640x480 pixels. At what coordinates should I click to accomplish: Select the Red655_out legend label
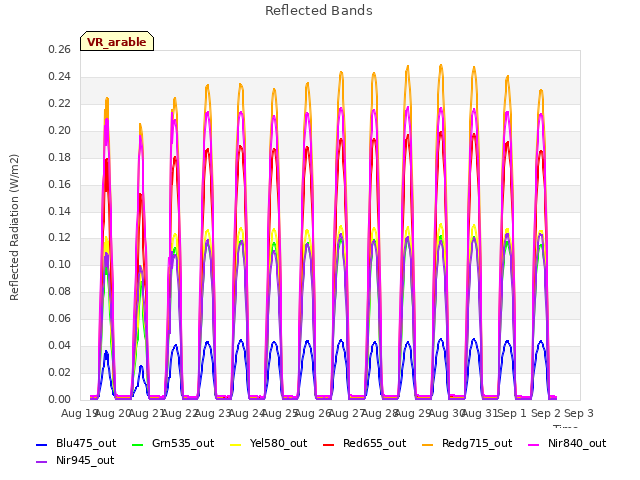pos(374,444)
